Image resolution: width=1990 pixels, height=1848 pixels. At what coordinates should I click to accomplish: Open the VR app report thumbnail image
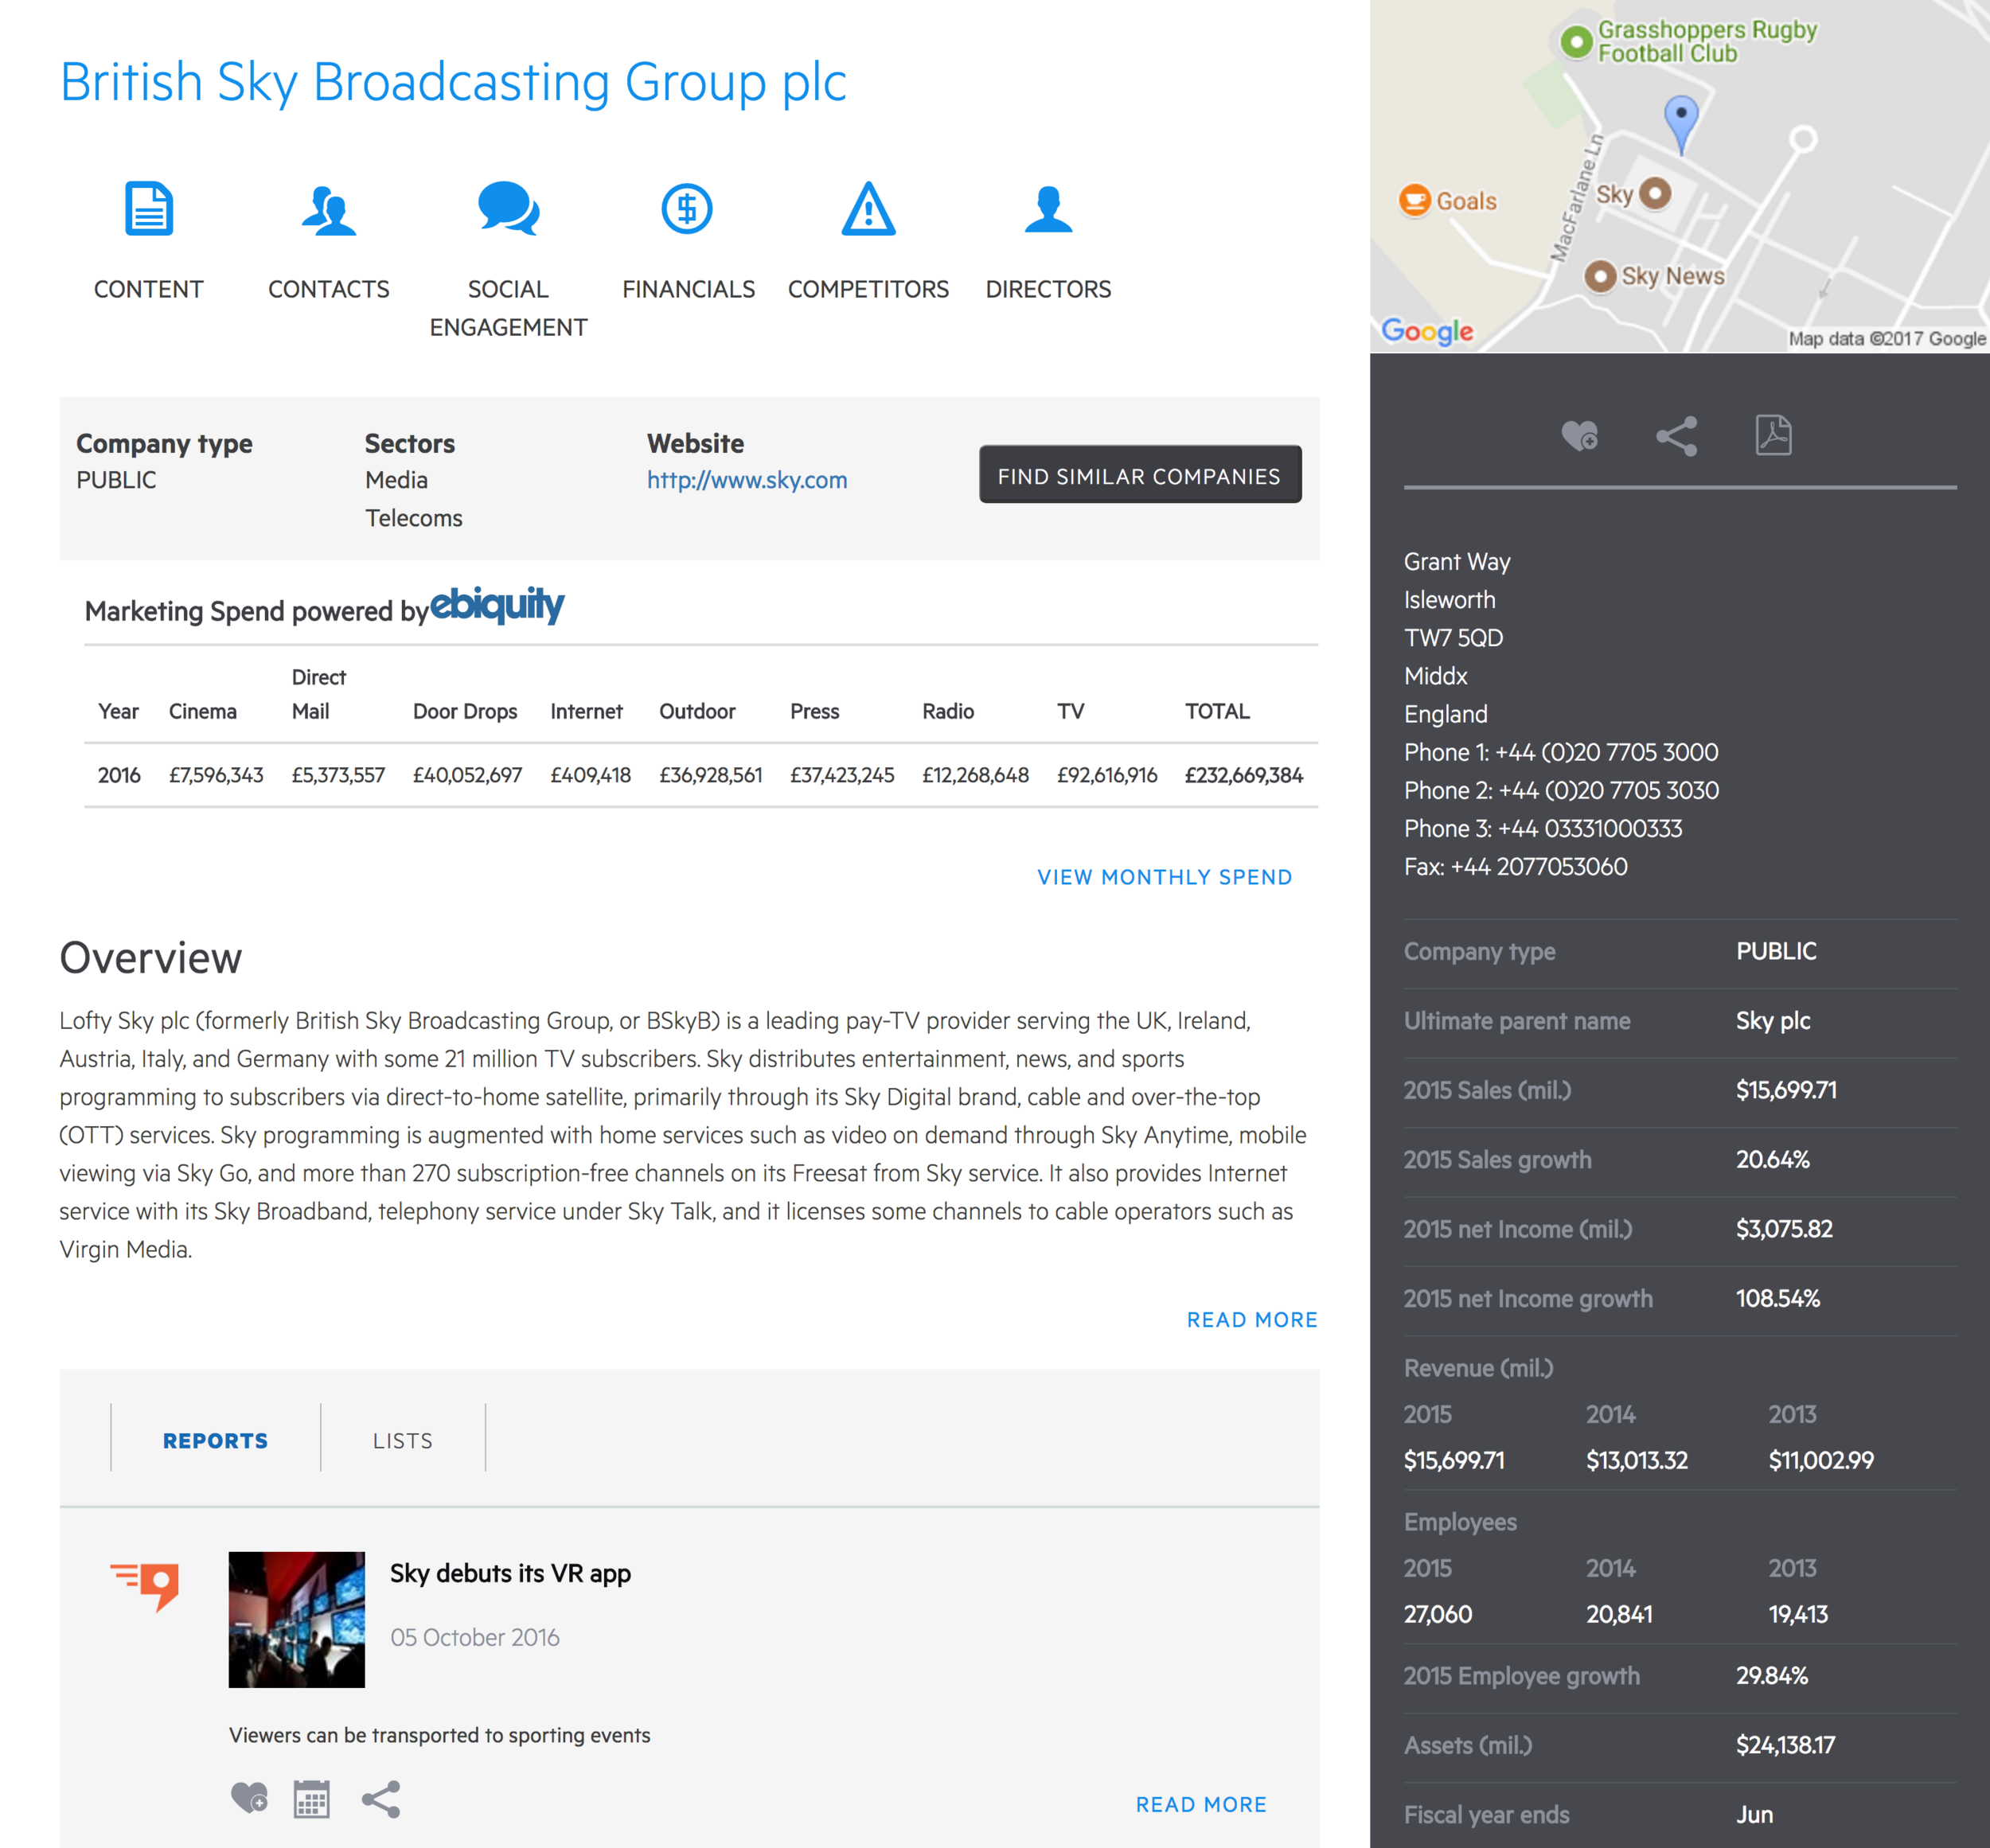coord(297,1620)
